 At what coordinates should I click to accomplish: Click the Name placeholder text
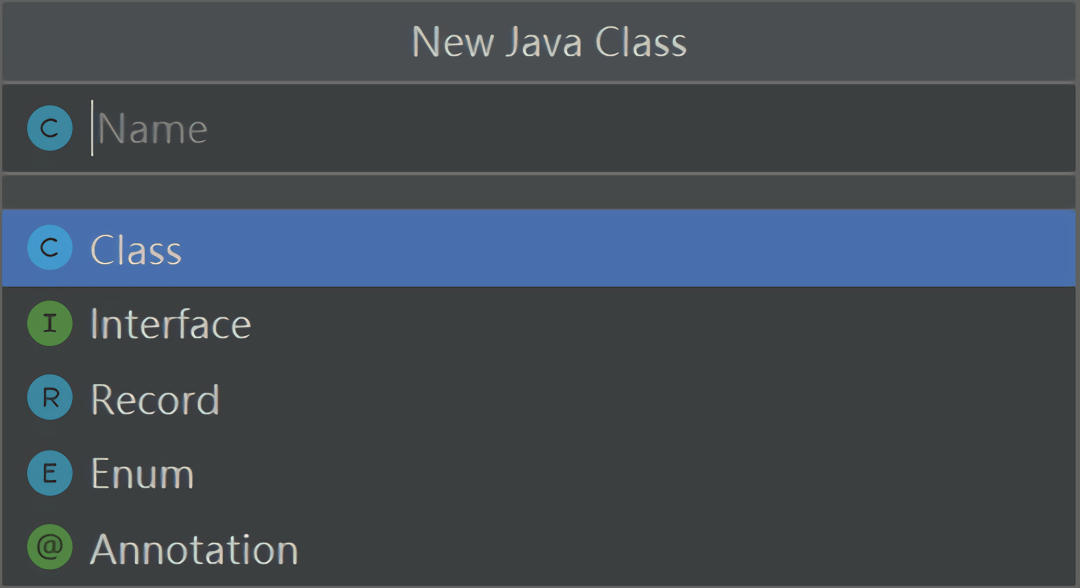[153, 129]
